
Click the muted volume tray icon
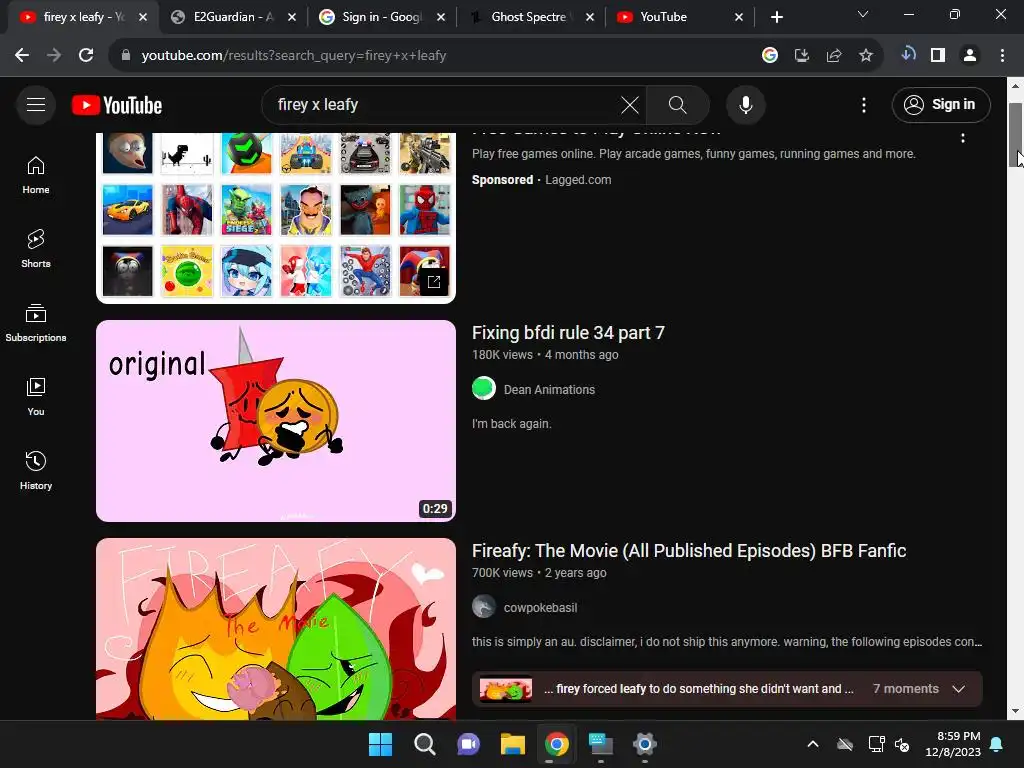(x=903, y=744)
